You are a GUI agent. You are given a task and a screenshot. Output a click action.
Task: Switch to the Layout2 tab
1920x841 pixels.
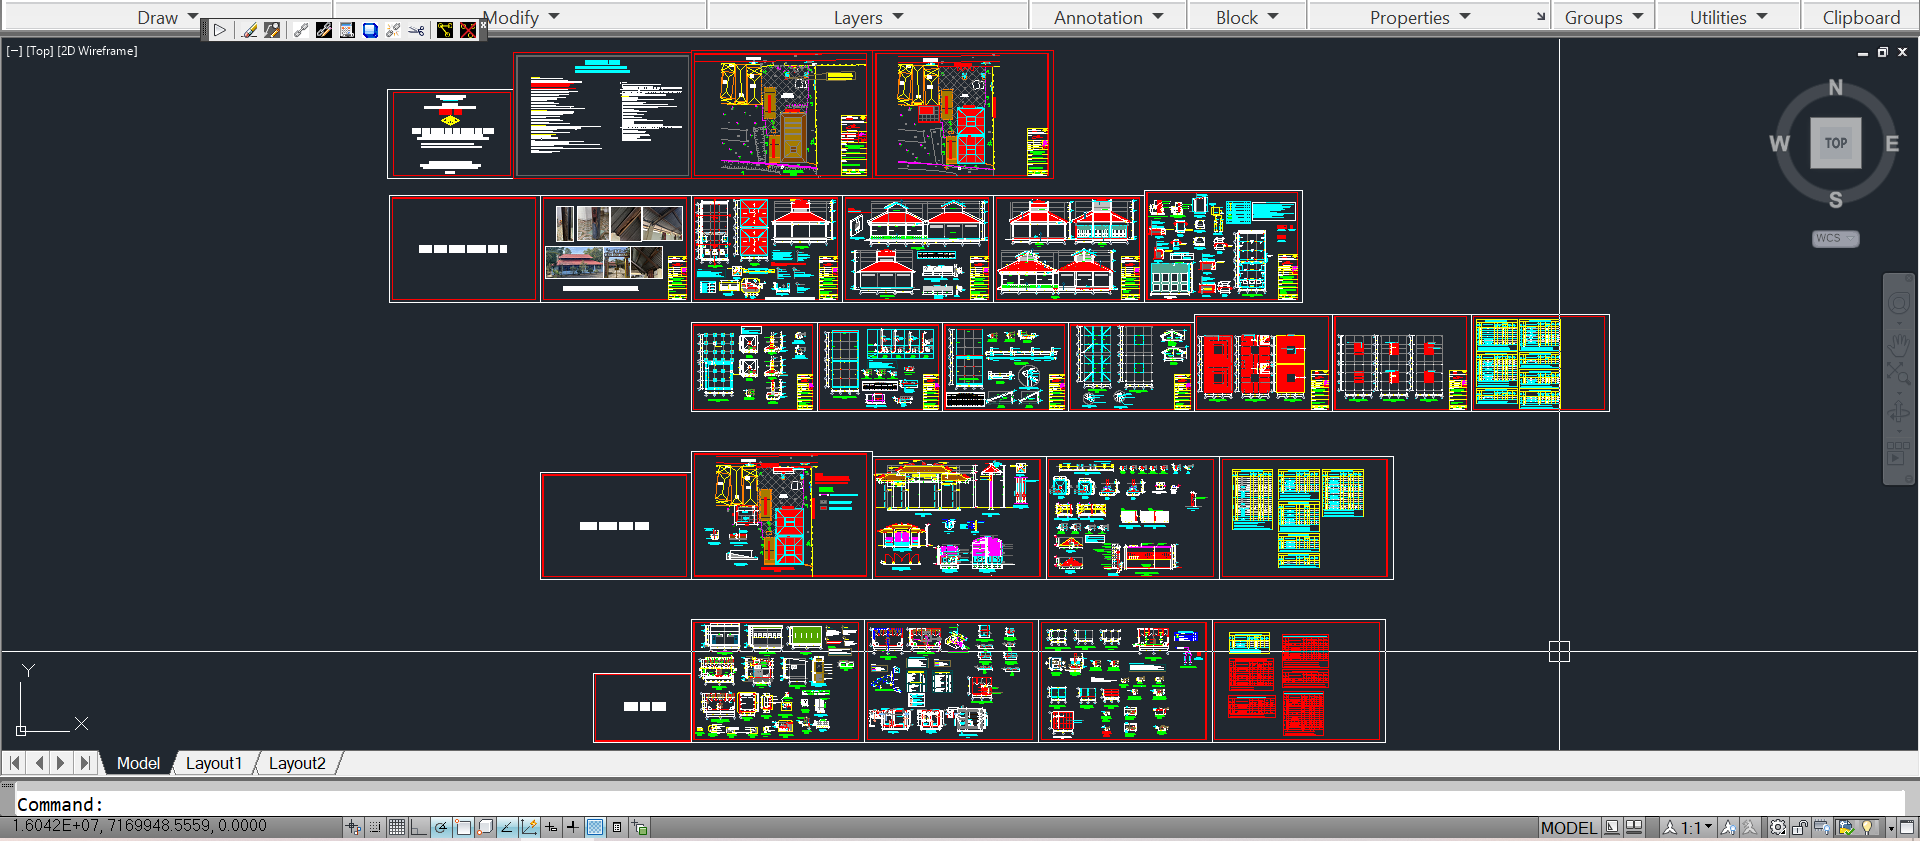coord(297,763)
